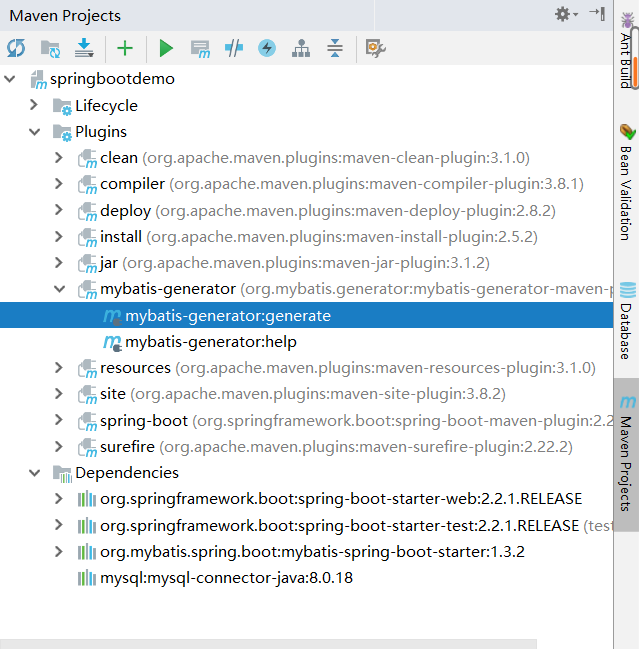Click horizontal scrollbar at panel bottom
Viewport: 639px width, 649px height.
268,644
